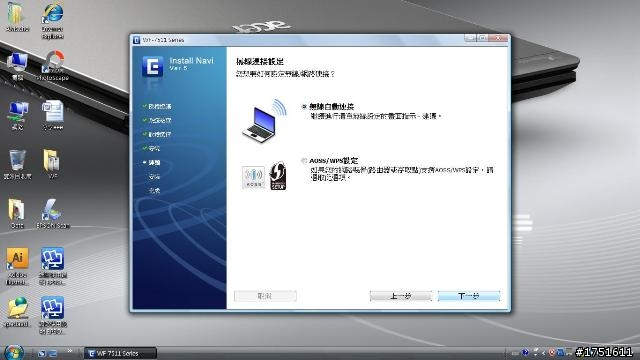
Task: Click the fourth checked step in the sidebar
Action: click(151, 148)
